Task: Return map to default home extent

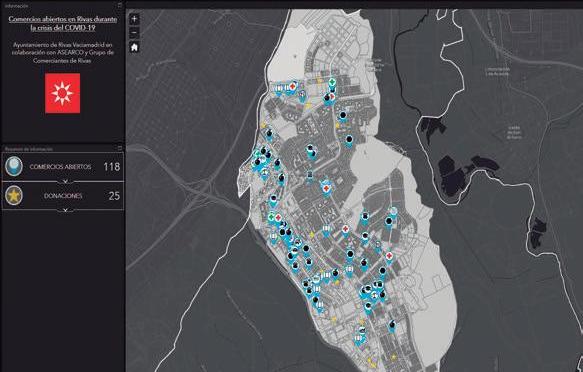Action: pyautogui.click(x=134, y=47)
